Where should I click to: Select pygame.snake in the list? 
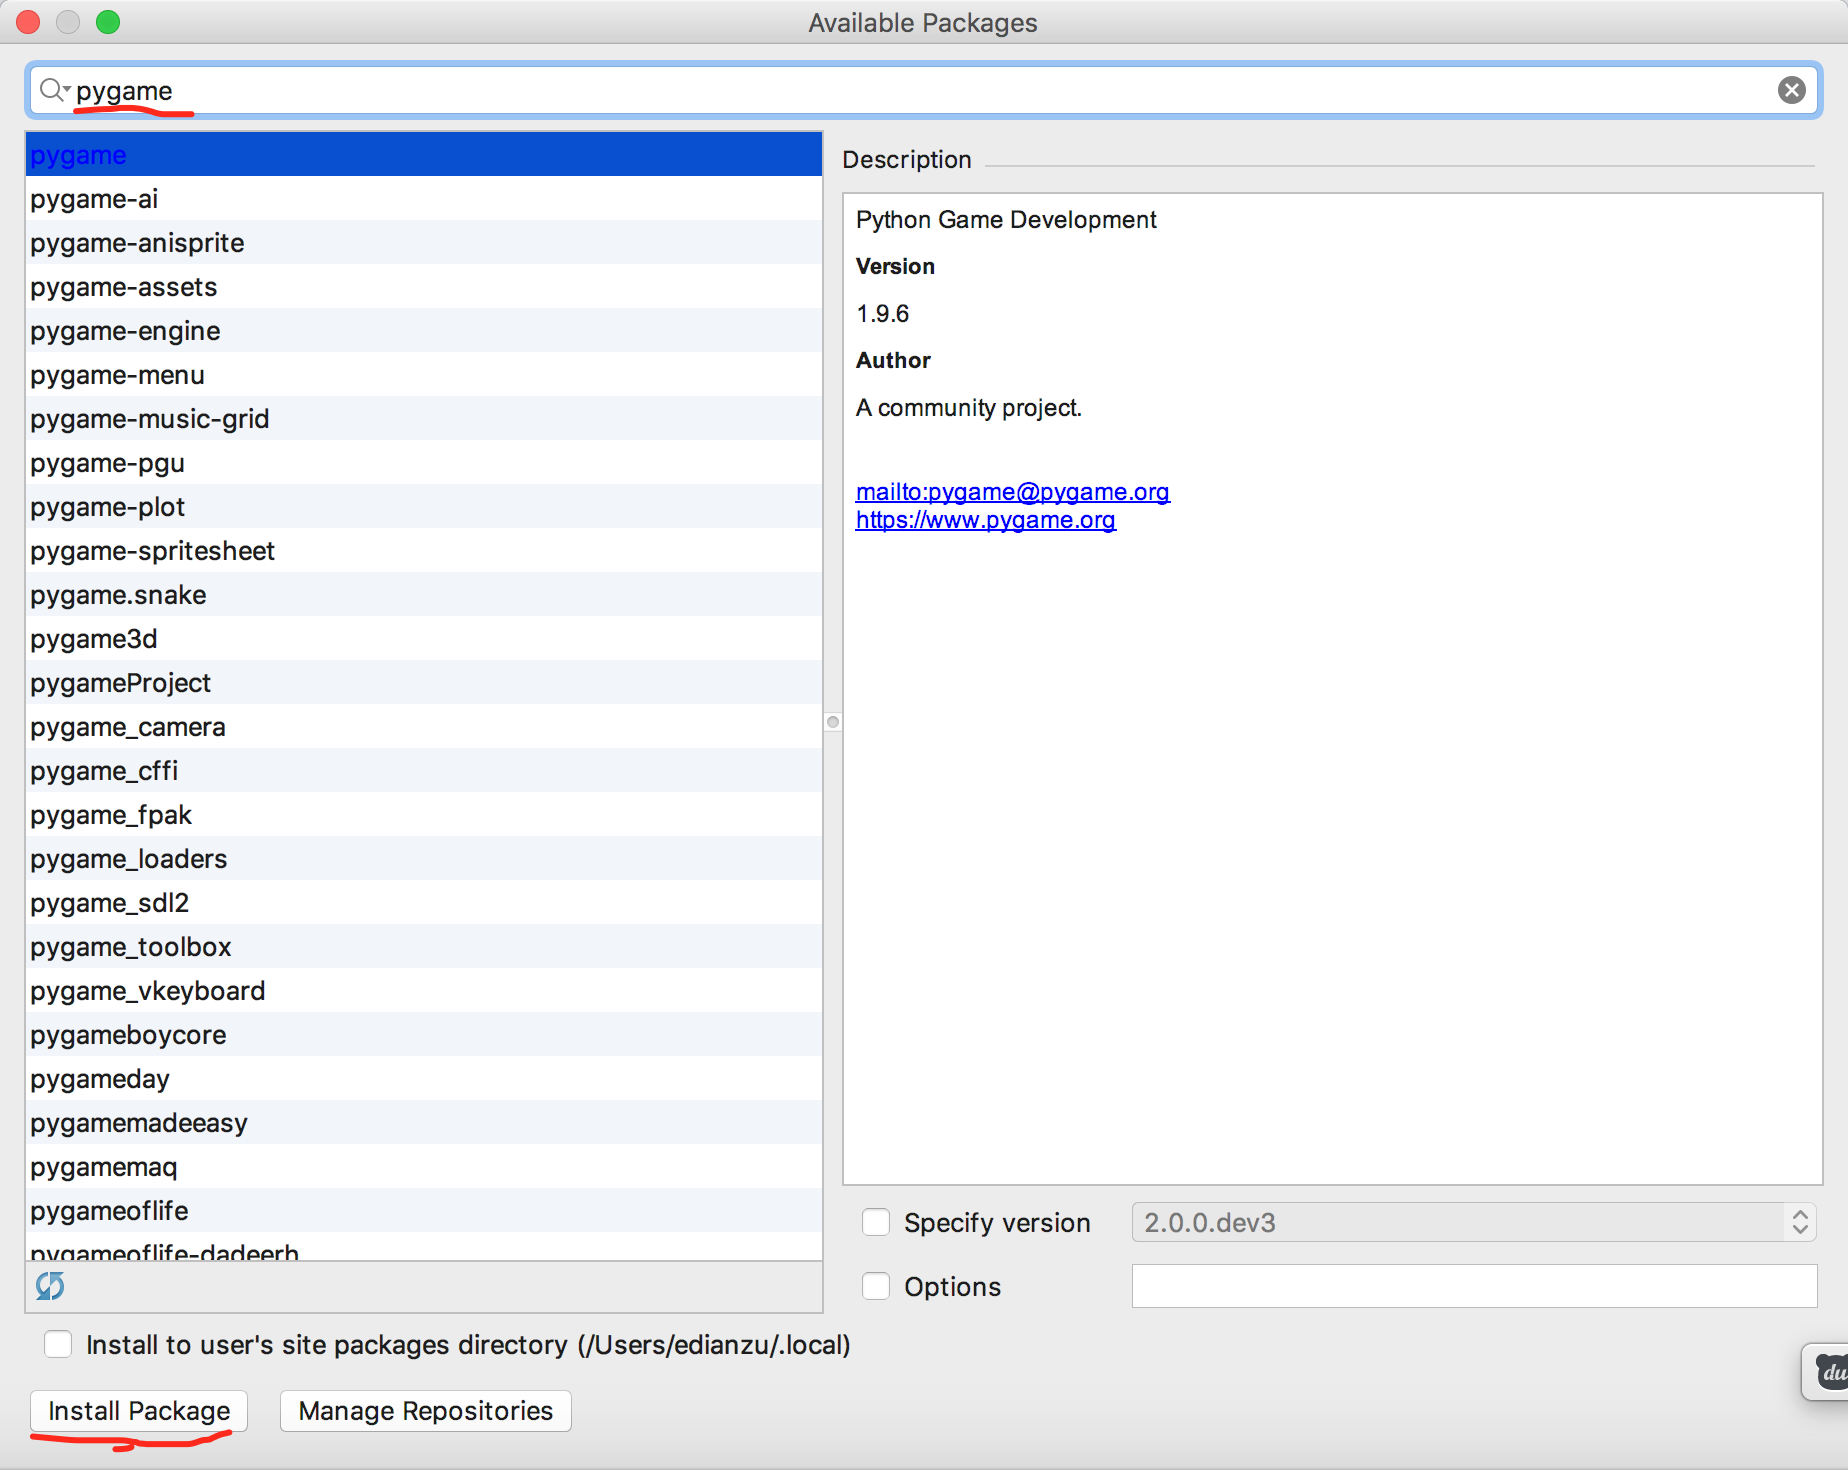click(x=424, y=595)
